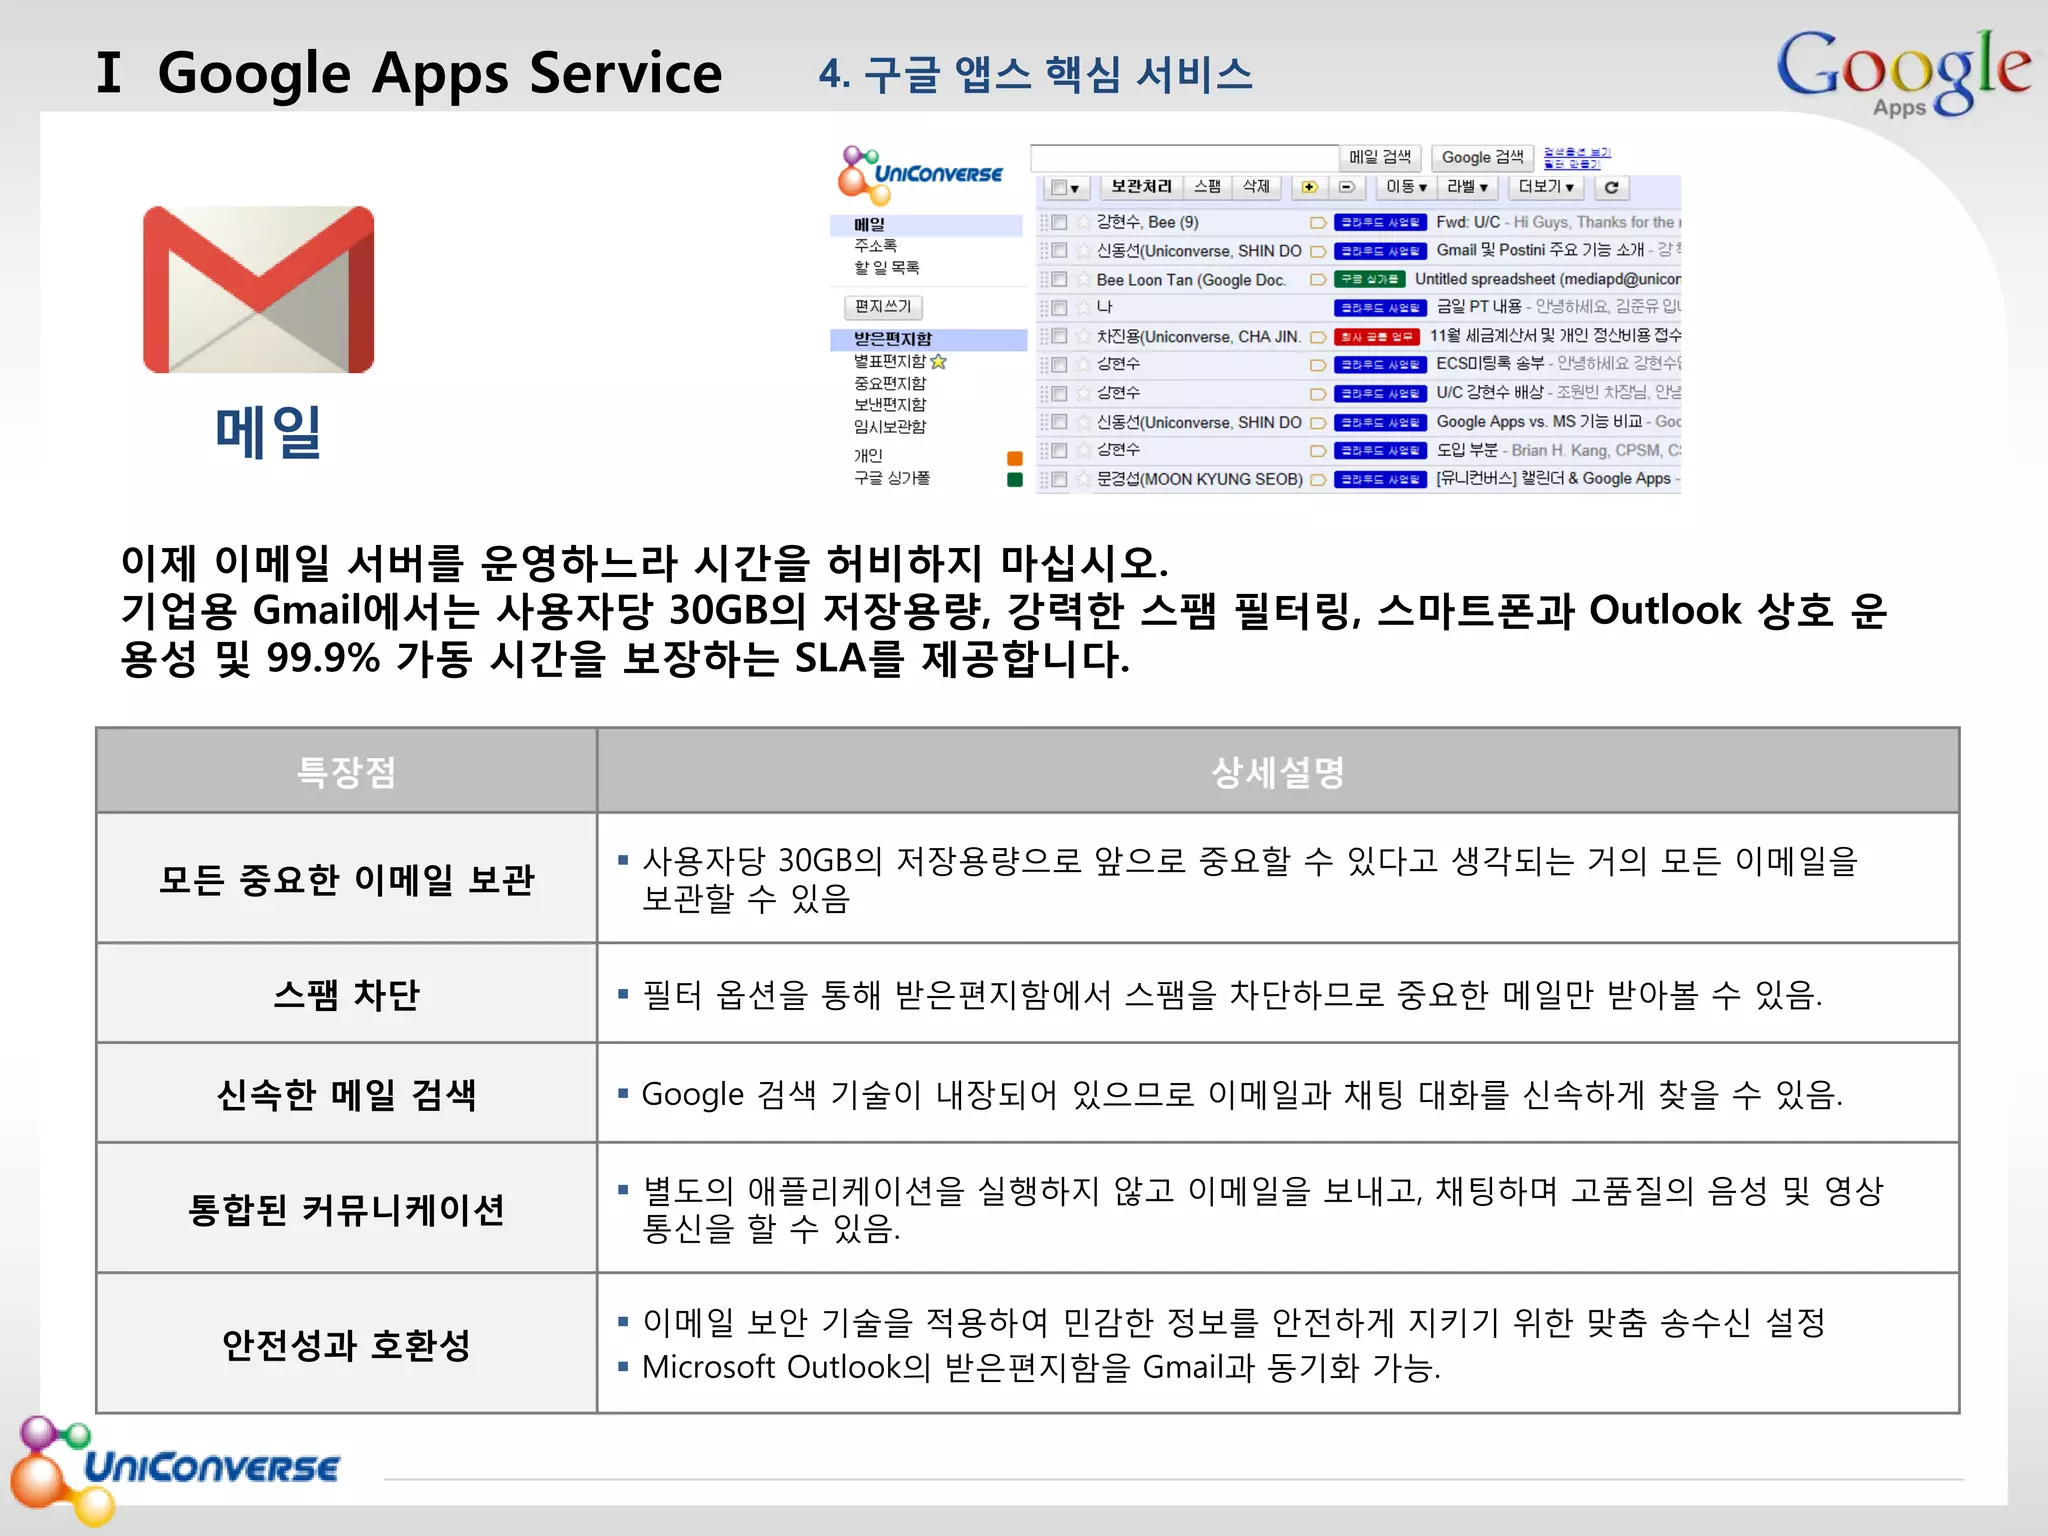Select 보낸편지함 (Sent) folder
Viewport: 2048px width, 1536px height.
coord(890,404)
